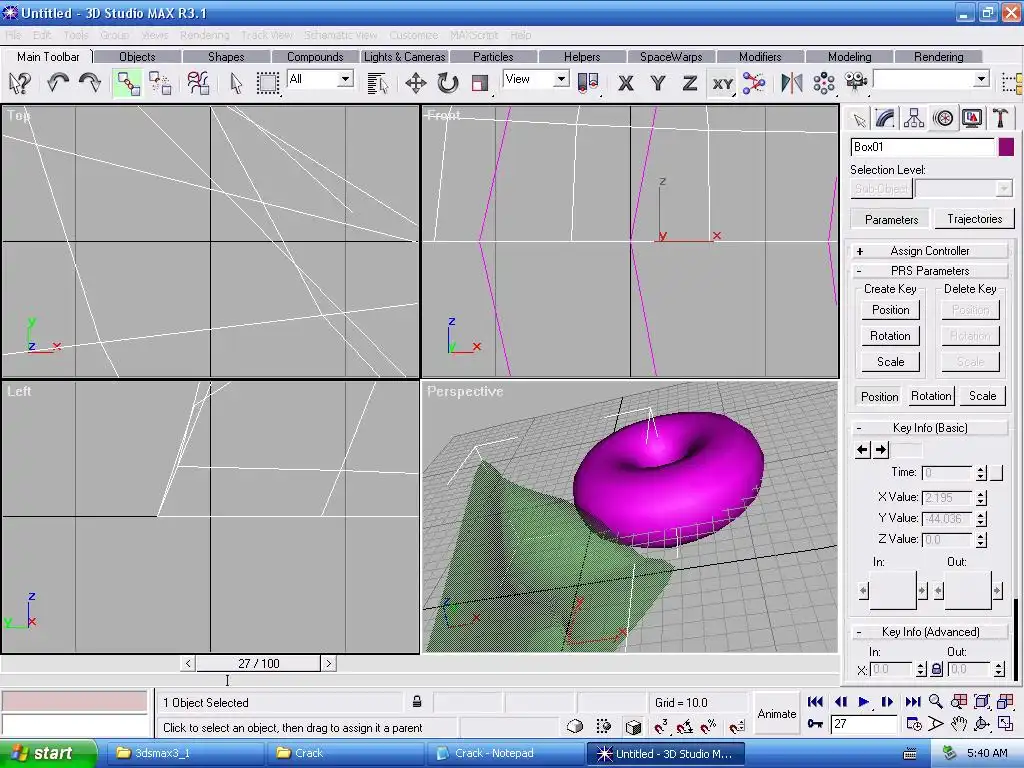Expand the Assign Controller rollout
The width and height of the screenshot is (1024, 768).
931,251
